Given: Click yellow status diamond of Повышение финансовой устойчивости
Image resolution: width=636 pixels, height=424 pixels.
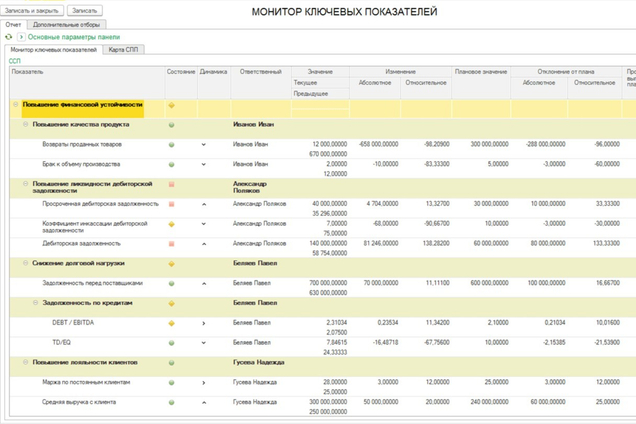Looking at the screenshot, I should [172, 105].
